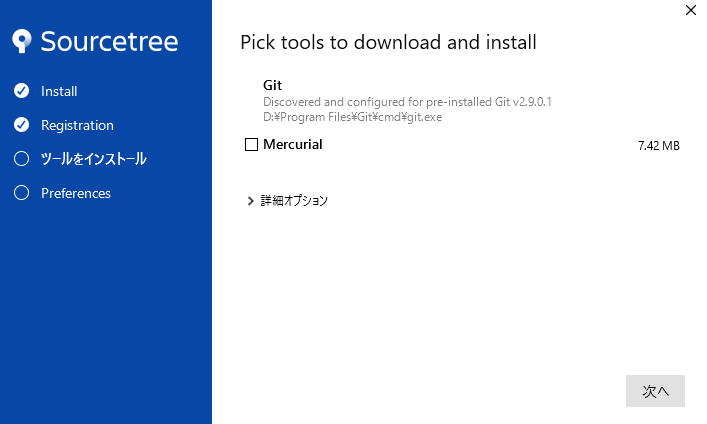Click the 7.42 MB size label
Screen dimensions: 707x424
[x=658, y=146]
